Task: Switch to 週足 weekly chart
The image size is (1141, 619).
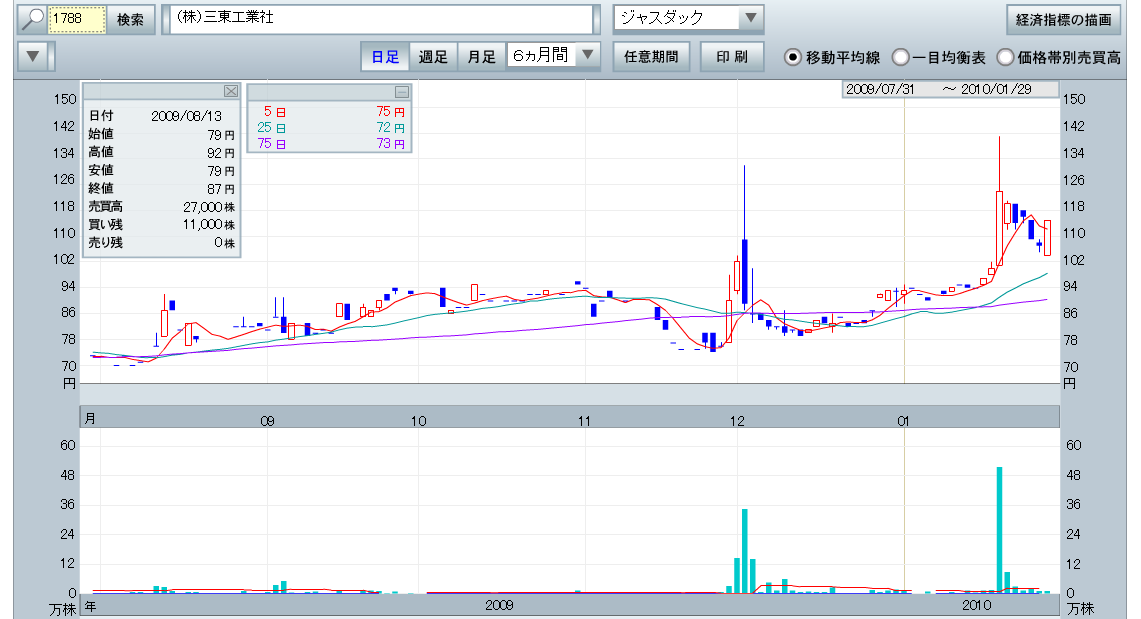Action: [x=433, y=56]
